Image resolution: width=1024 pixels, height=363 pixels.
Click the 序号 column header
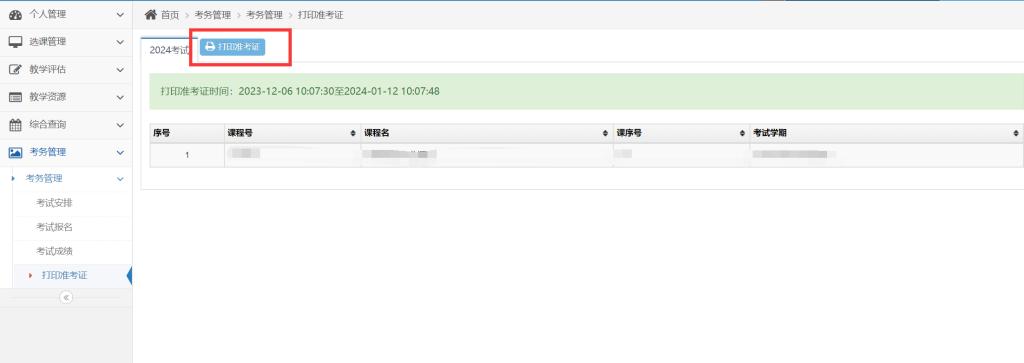click(187, 133)
